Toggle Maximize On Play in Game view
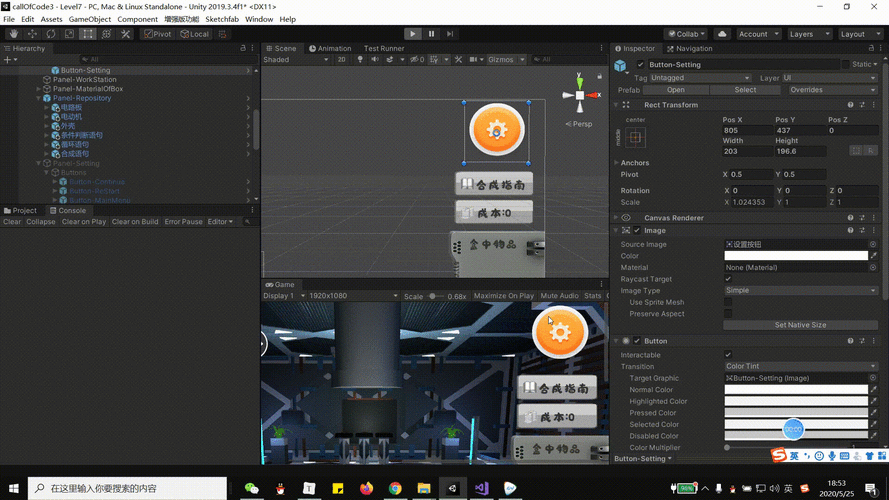This screenshot has height=500, width=889. 503,296
